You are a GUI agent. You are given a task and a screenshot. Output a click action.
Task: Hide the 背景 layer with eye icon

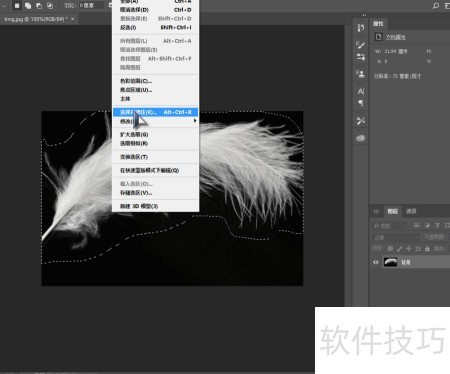point(376,262)
